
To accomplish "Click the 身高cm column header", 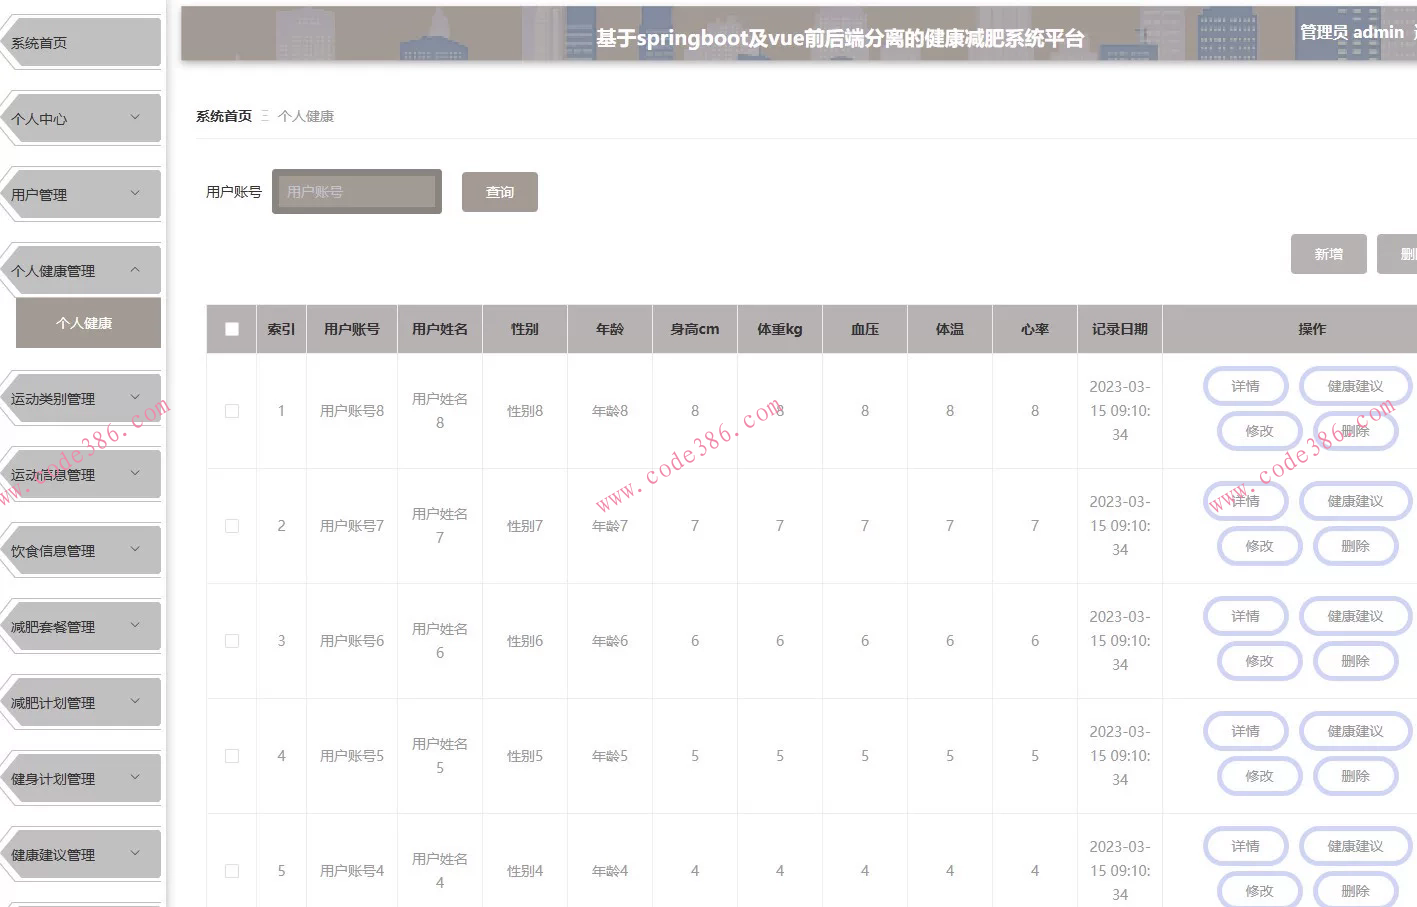I will pos(695,329).
